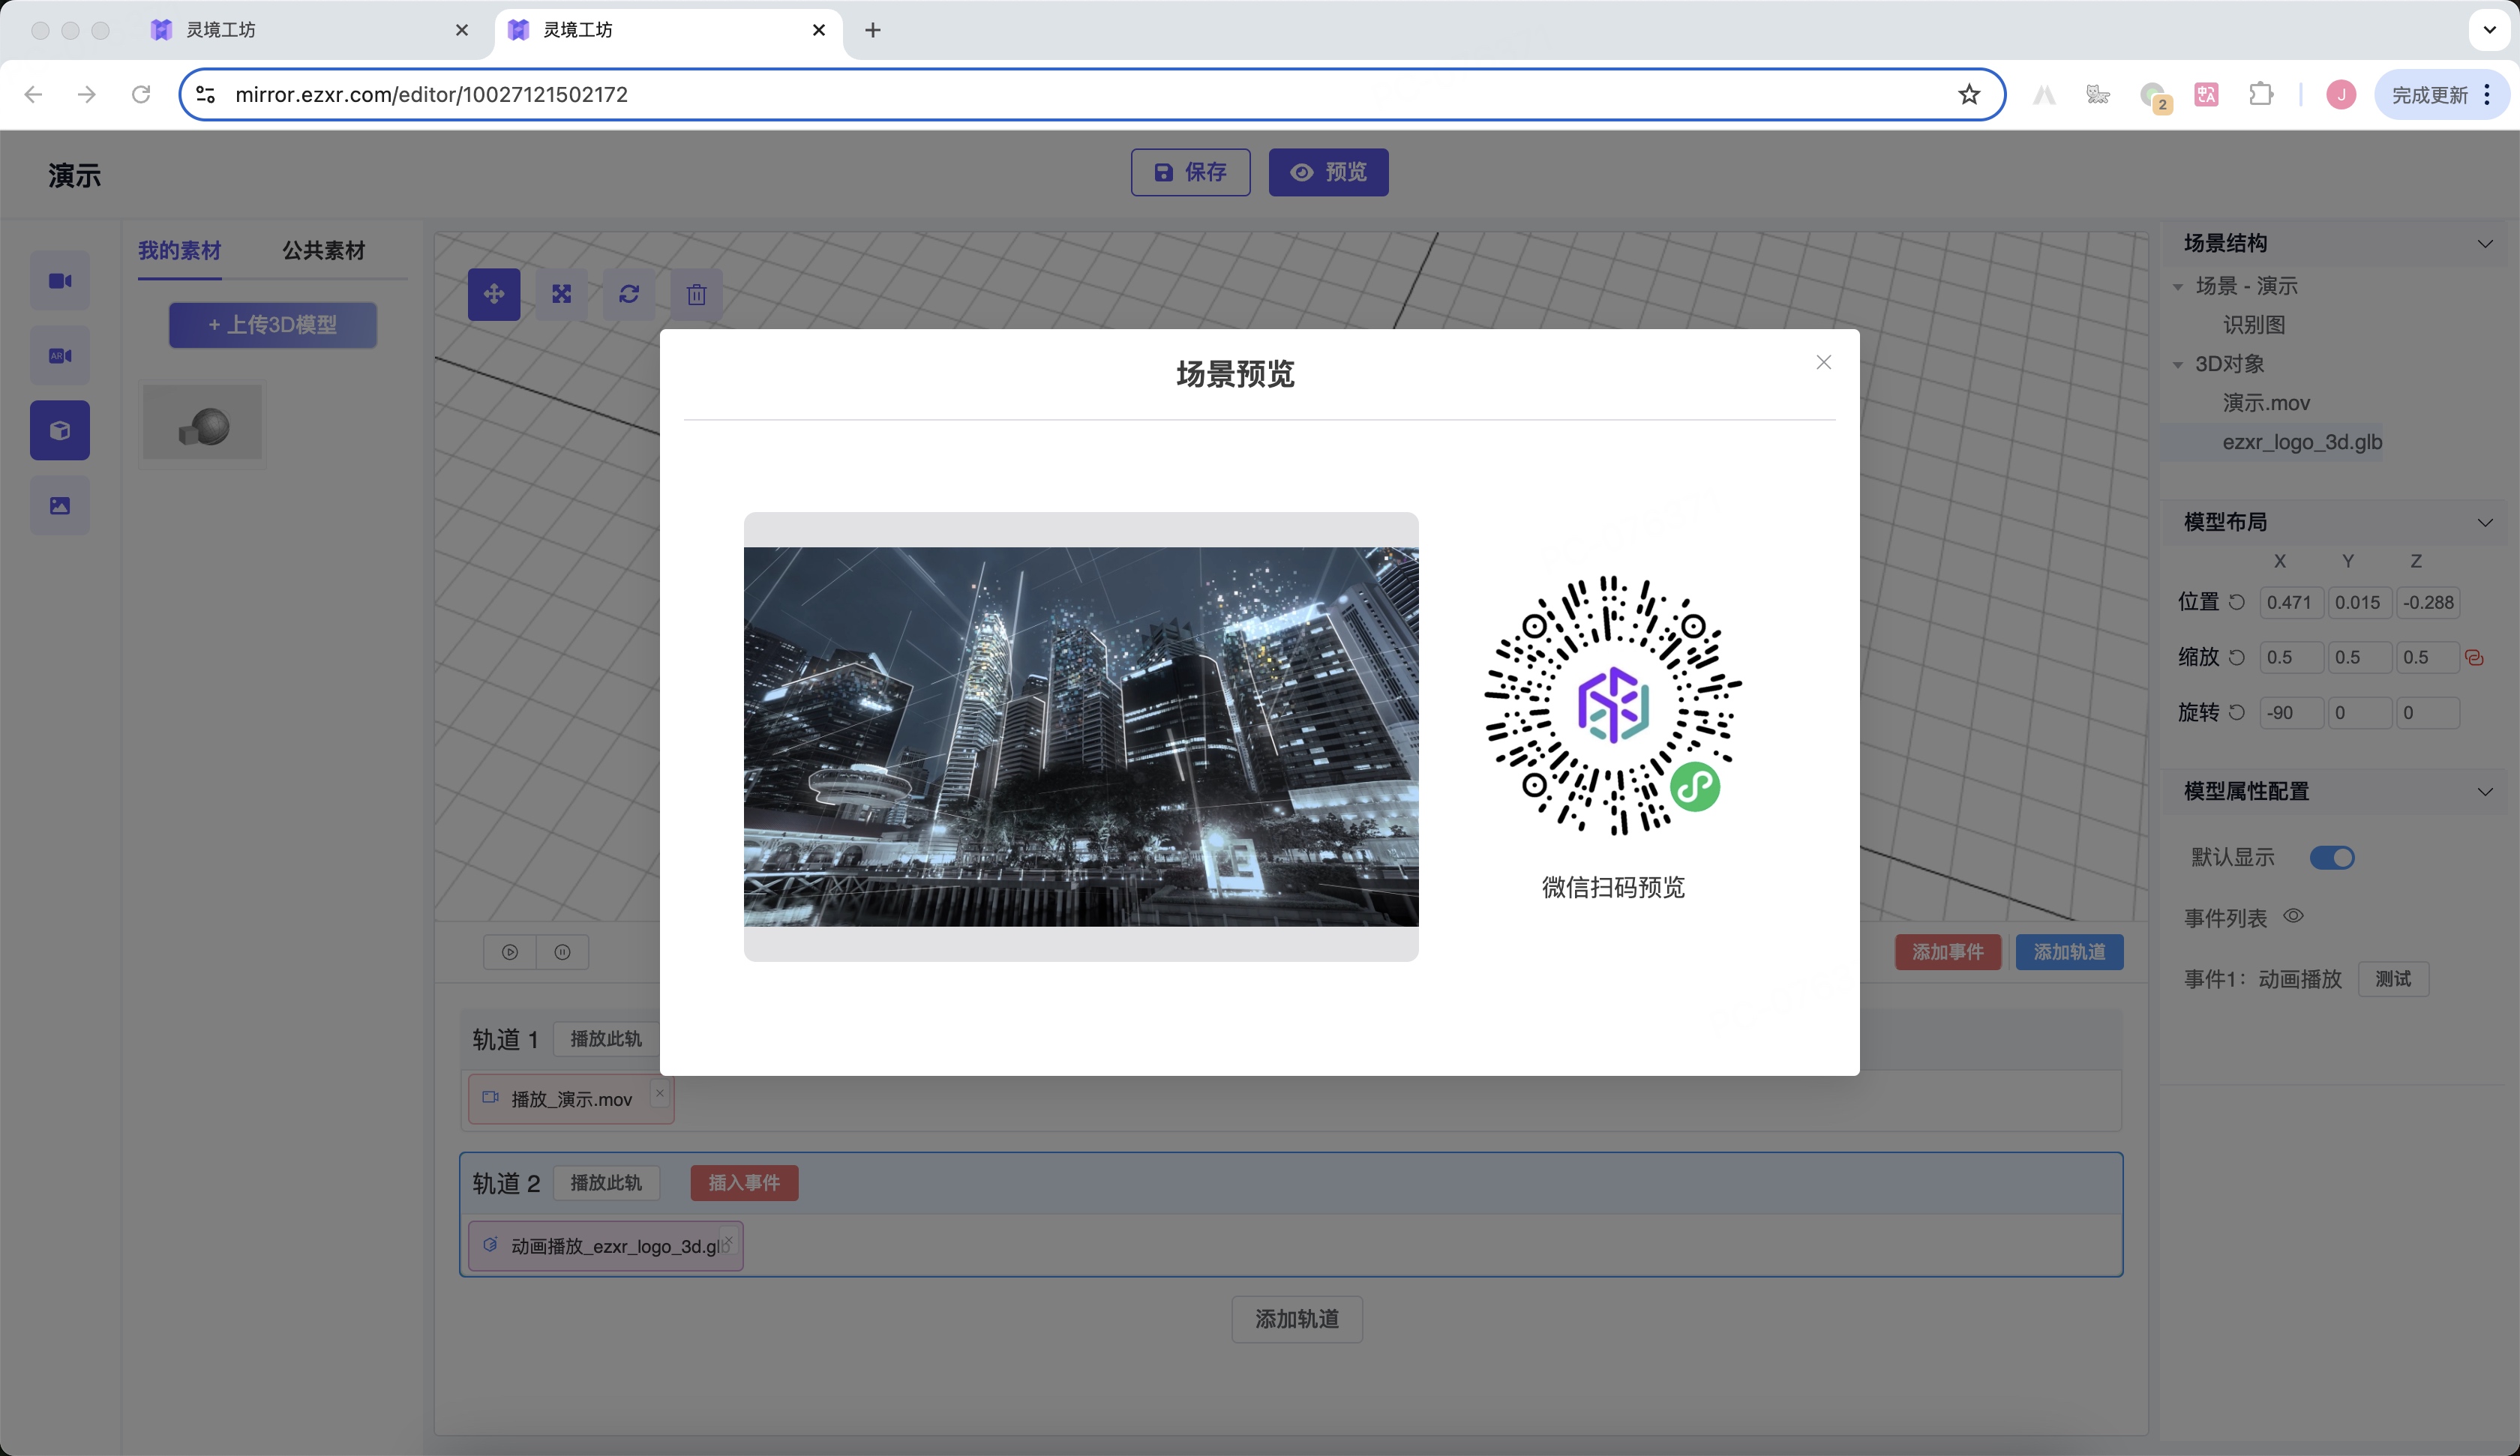Close the 场景预览 dialog
This screenshot has height=1456, width=2520.
1823,362
